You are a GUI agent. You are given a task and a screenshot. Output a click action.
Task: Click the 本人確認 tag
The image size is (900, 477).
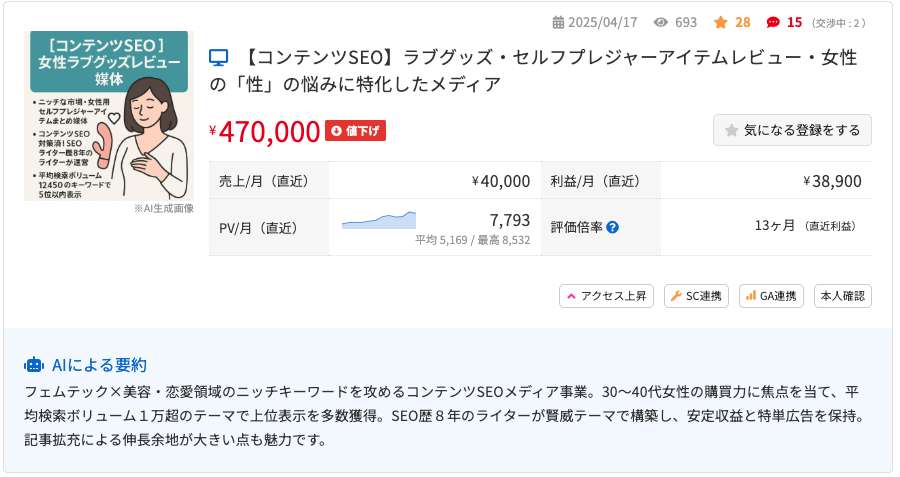tap(842, 296)
